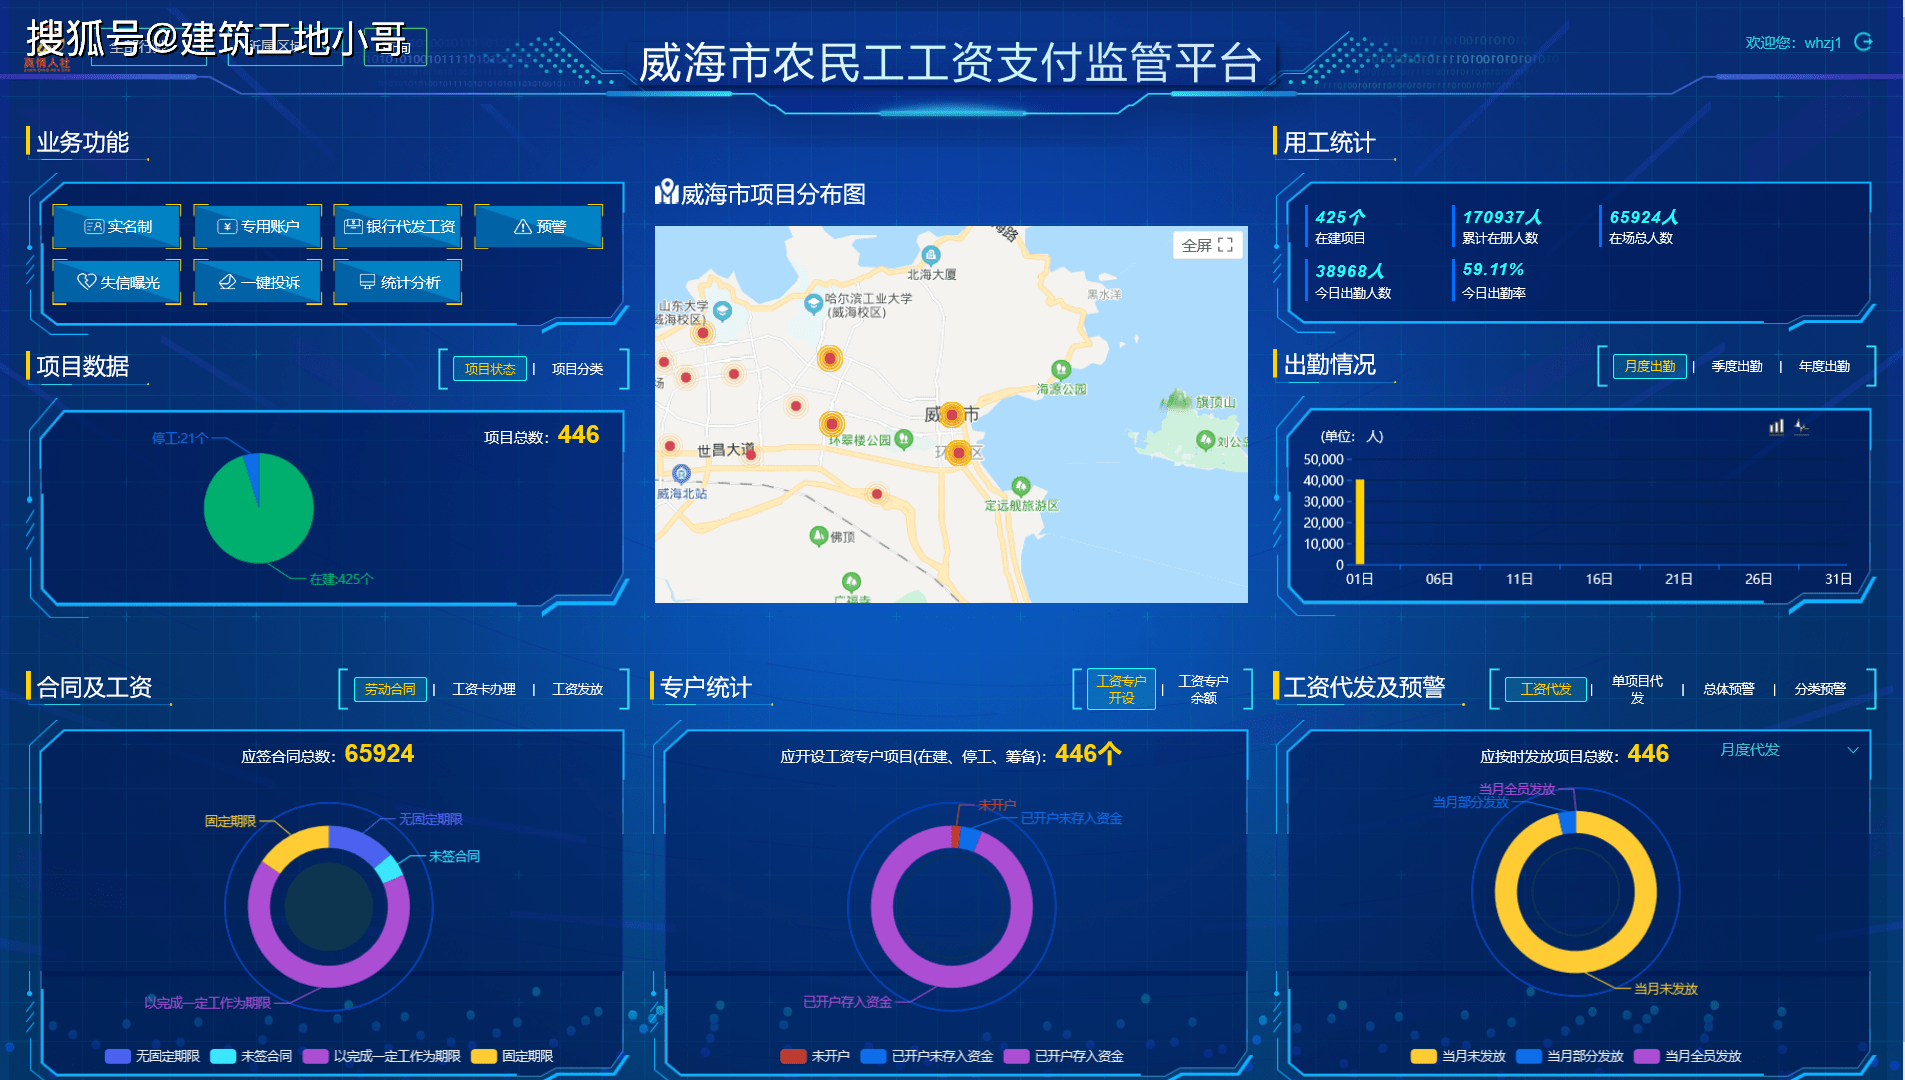This screenshot has width=1905, height=1080.
Task: Switch to 季度出勤 tab
Action: point(1737,367)
